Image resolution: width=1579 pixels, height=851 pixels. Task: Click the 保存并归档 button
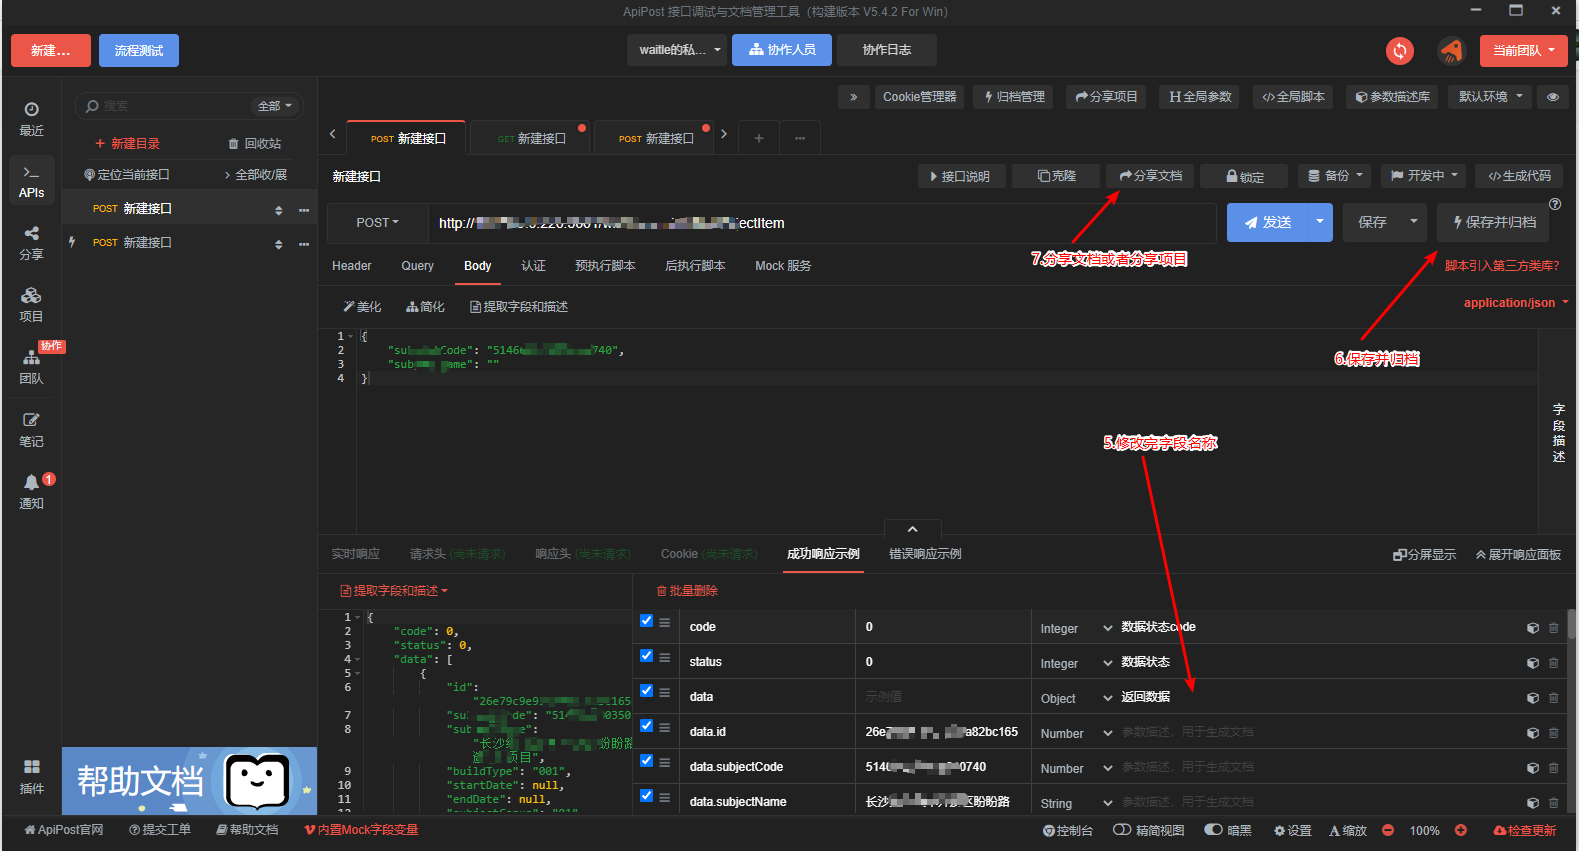[1494, 223]
